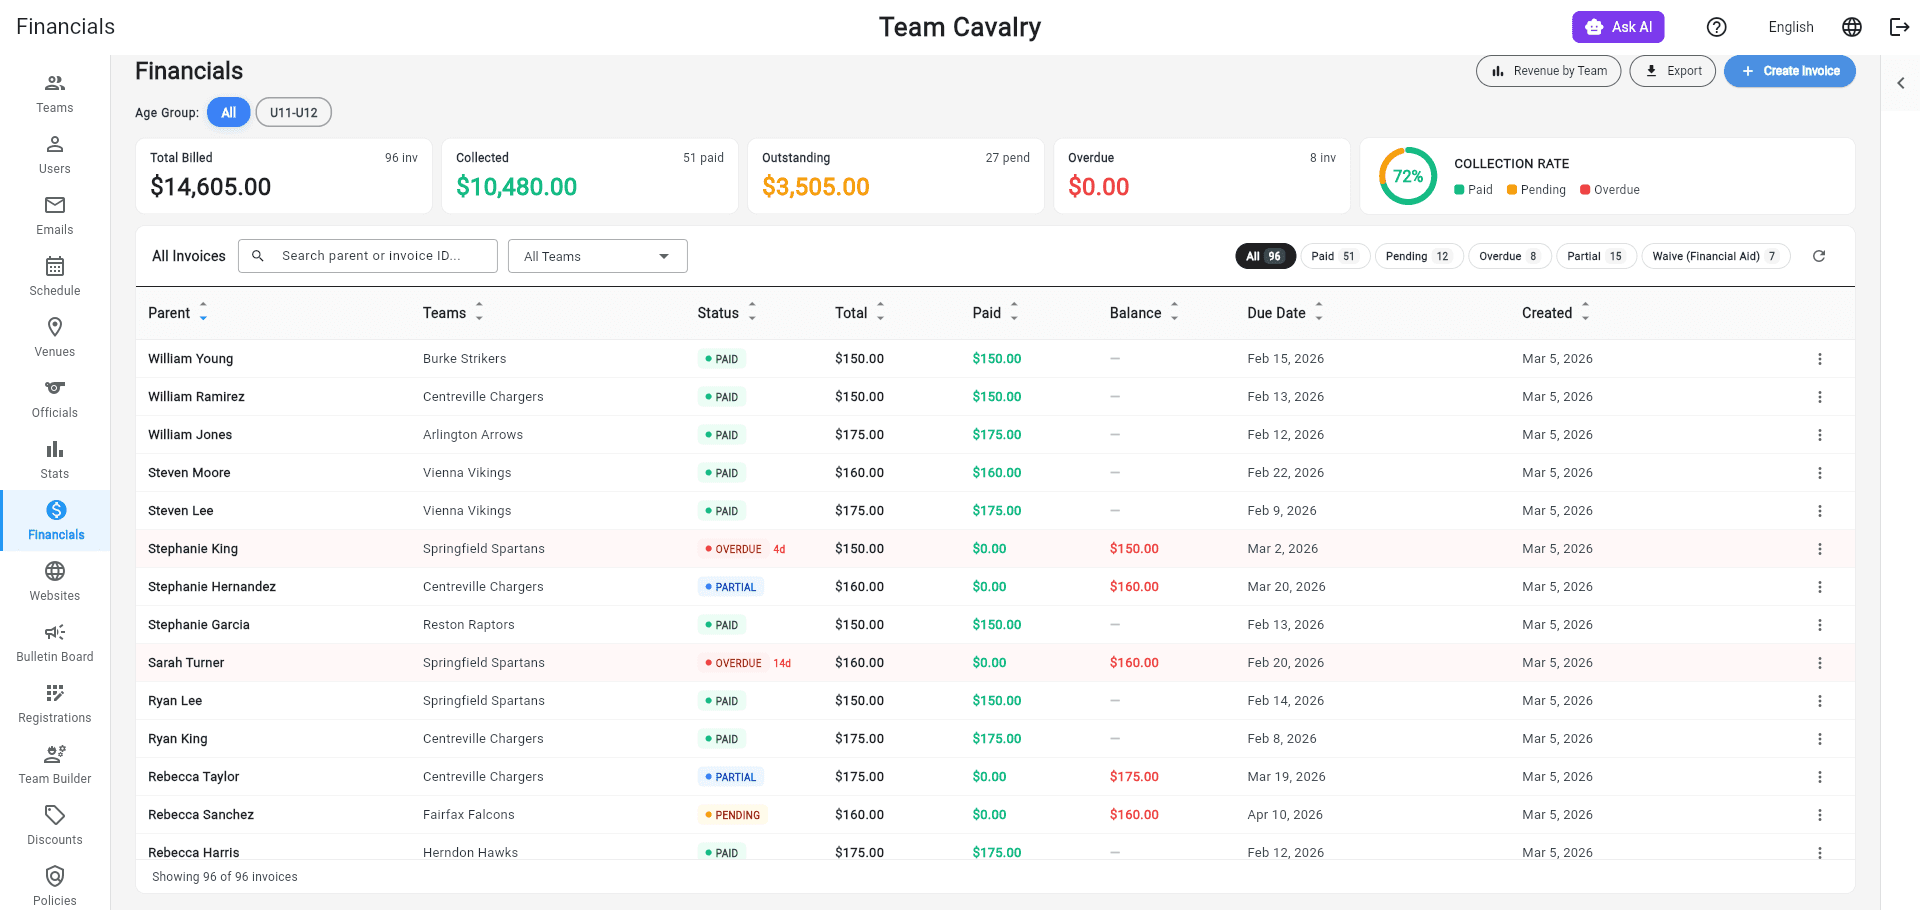Open Financials in the sidebar
The width and height of the screenshot is (1920, 910).
click(55, 521)
